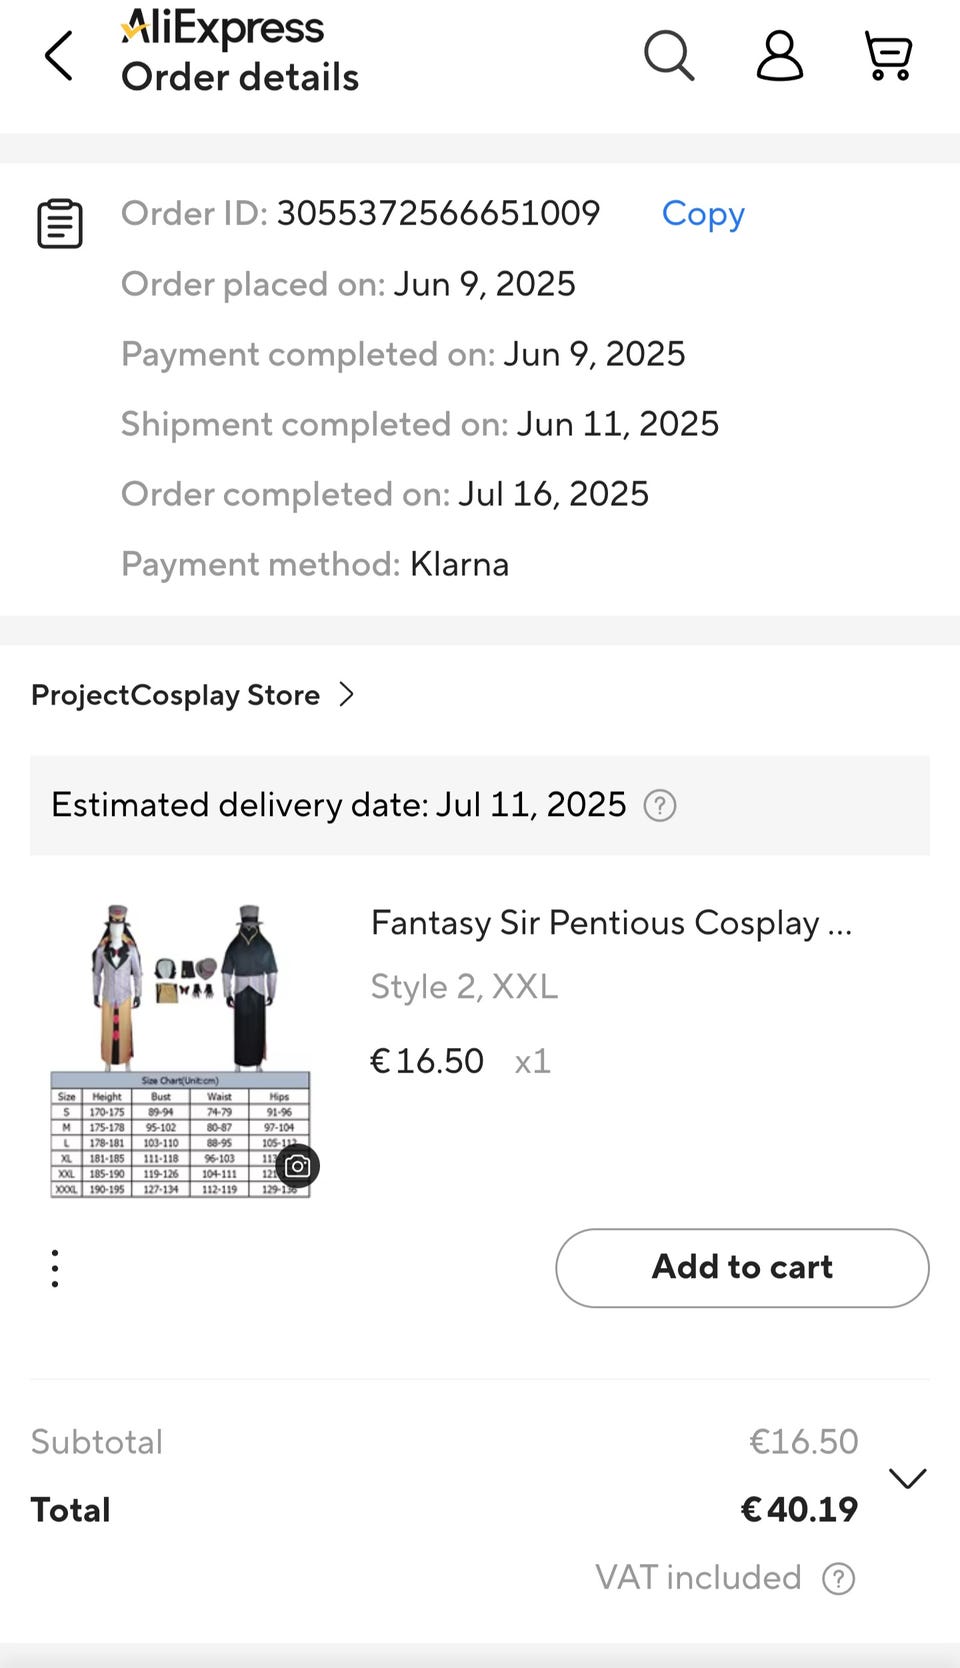
Task: Click the chevron next to the store name
Action: (347, 694)
